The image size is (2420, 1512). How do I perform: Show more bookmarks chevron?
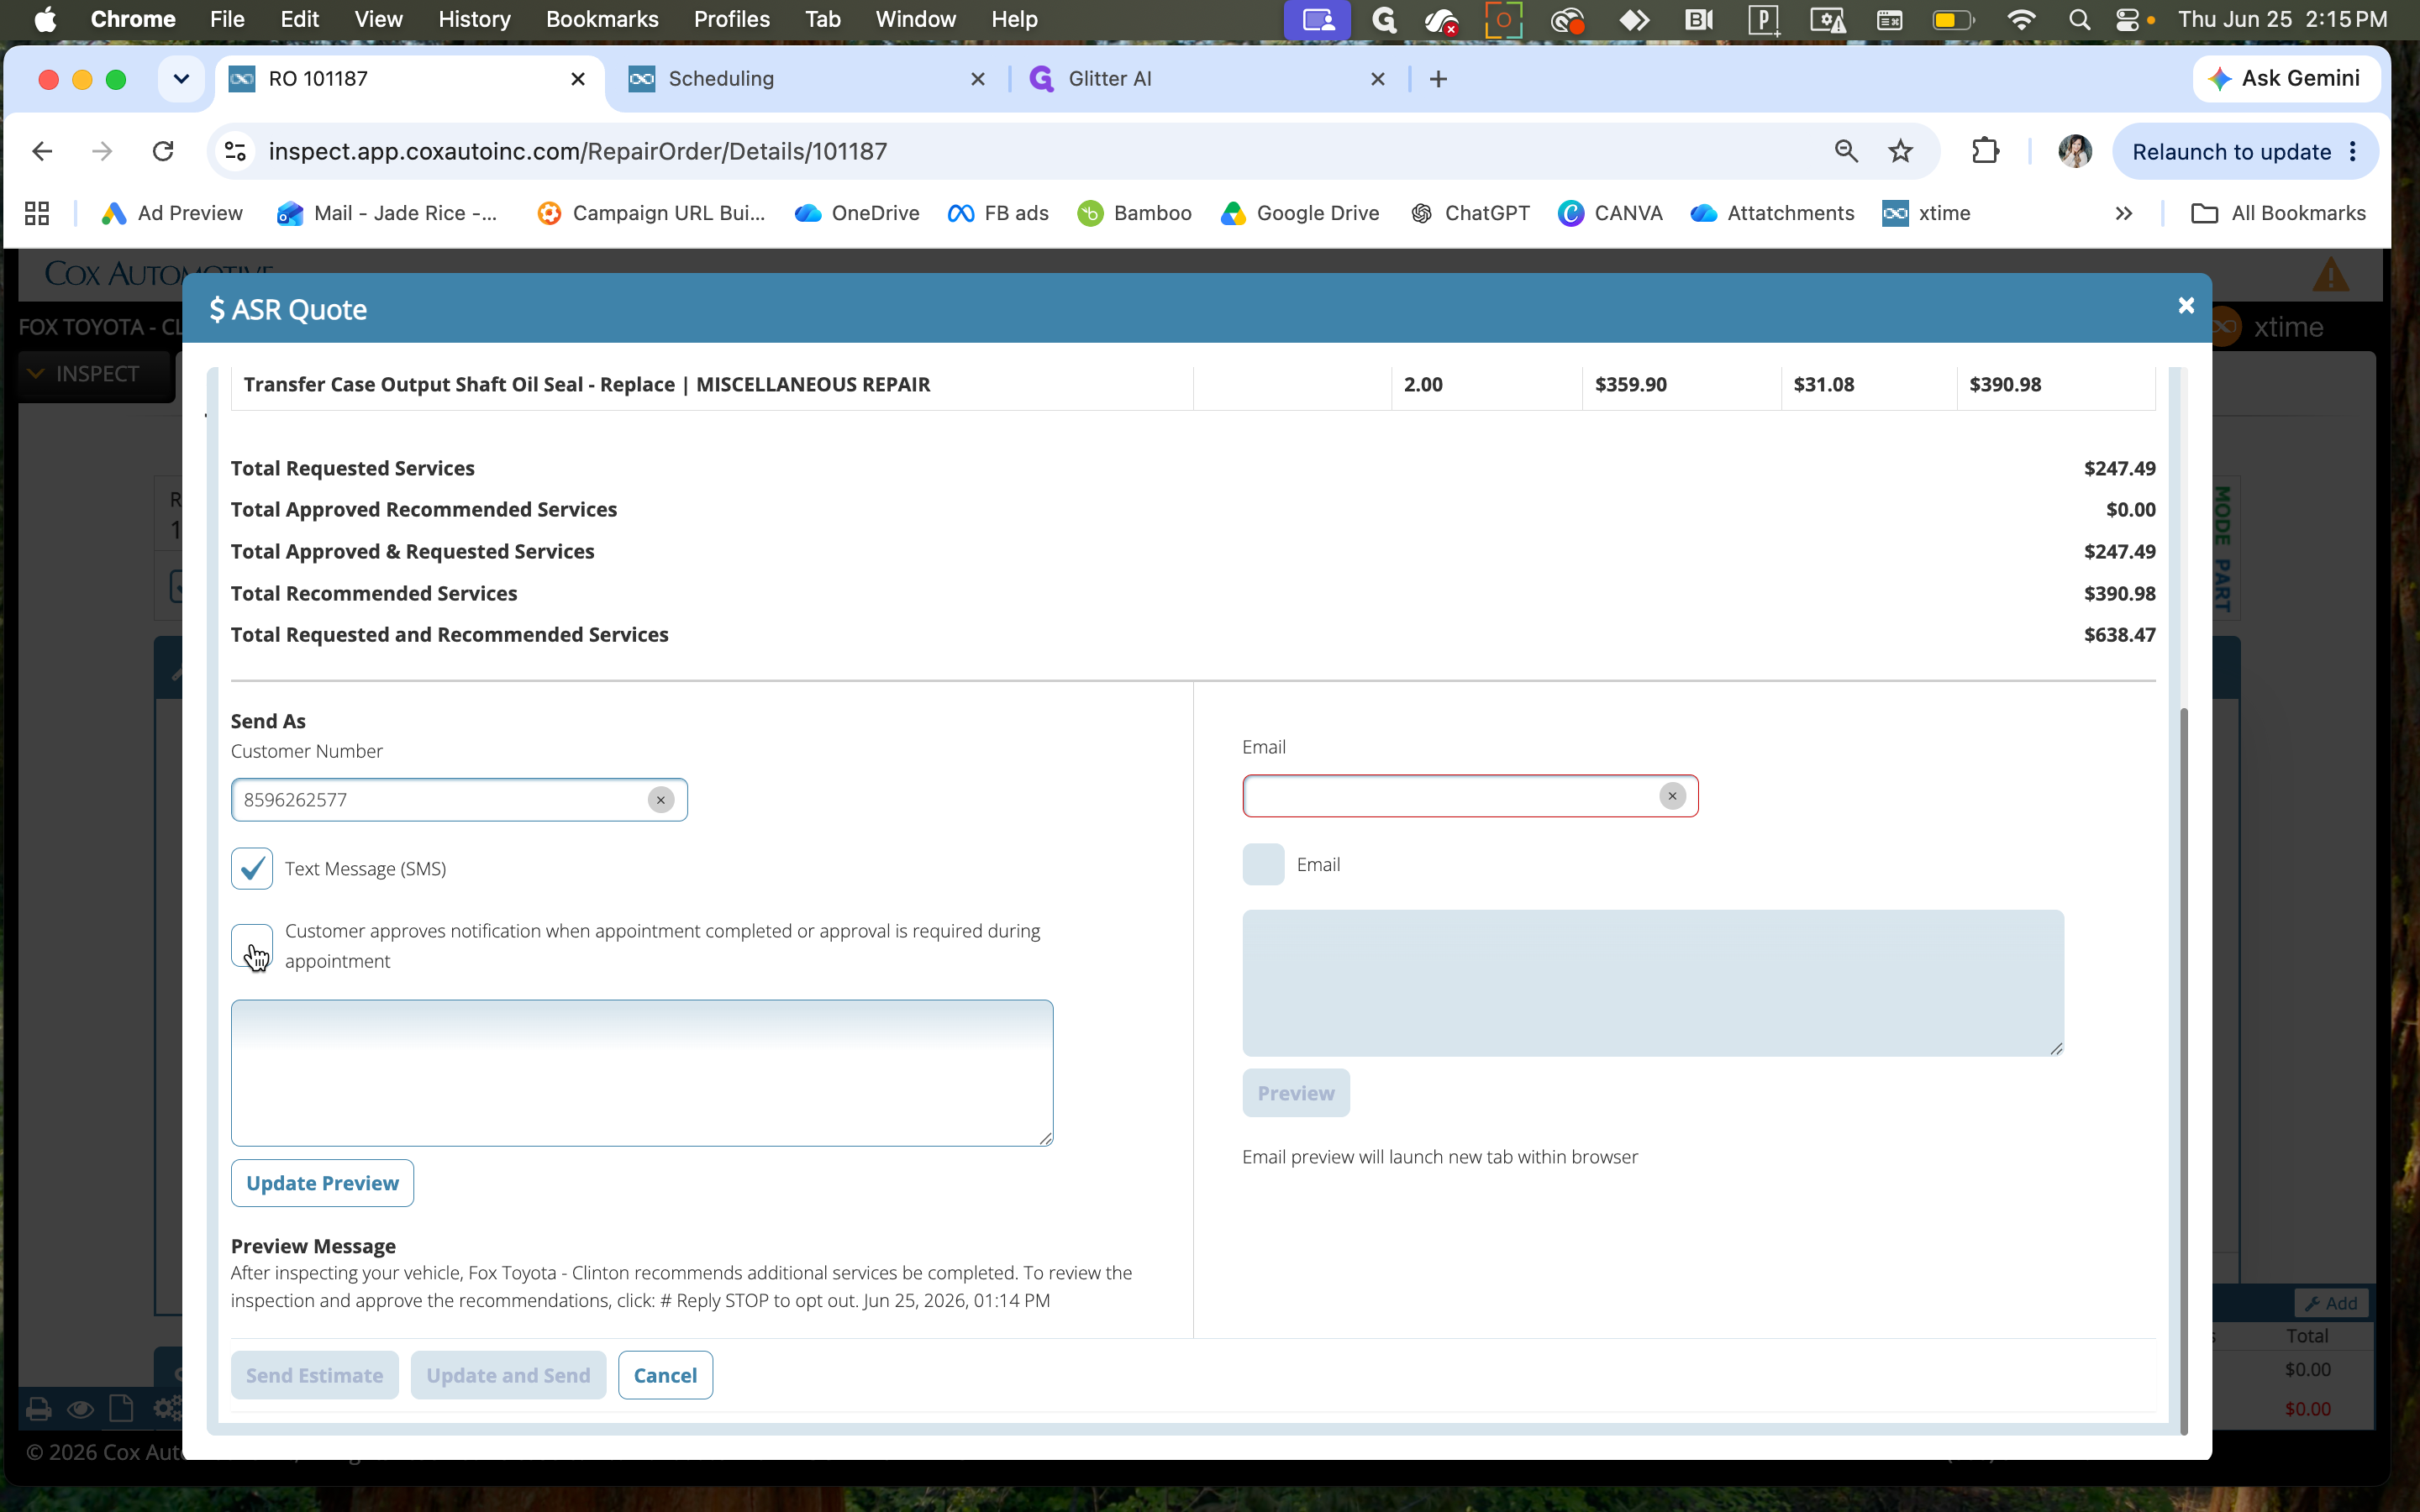(x=2124, y=213)
